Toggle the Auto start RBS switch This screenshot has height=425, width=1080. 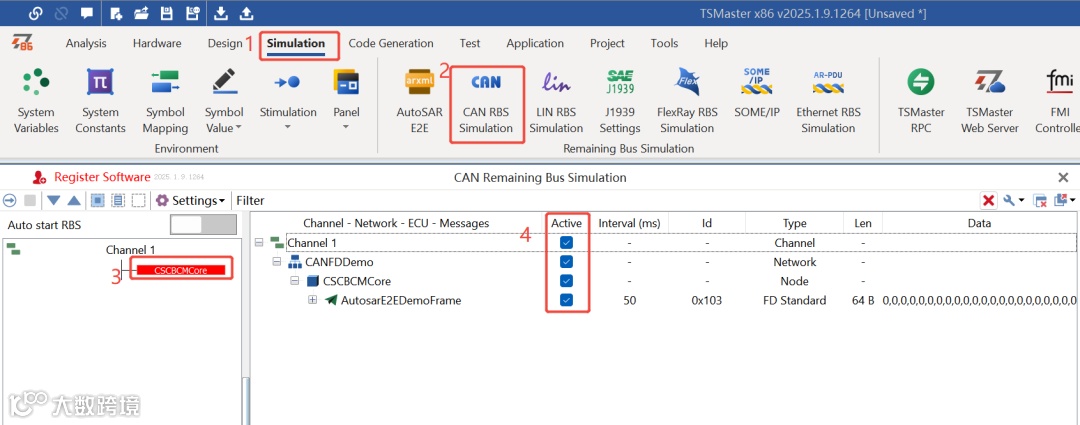[202, 225]
